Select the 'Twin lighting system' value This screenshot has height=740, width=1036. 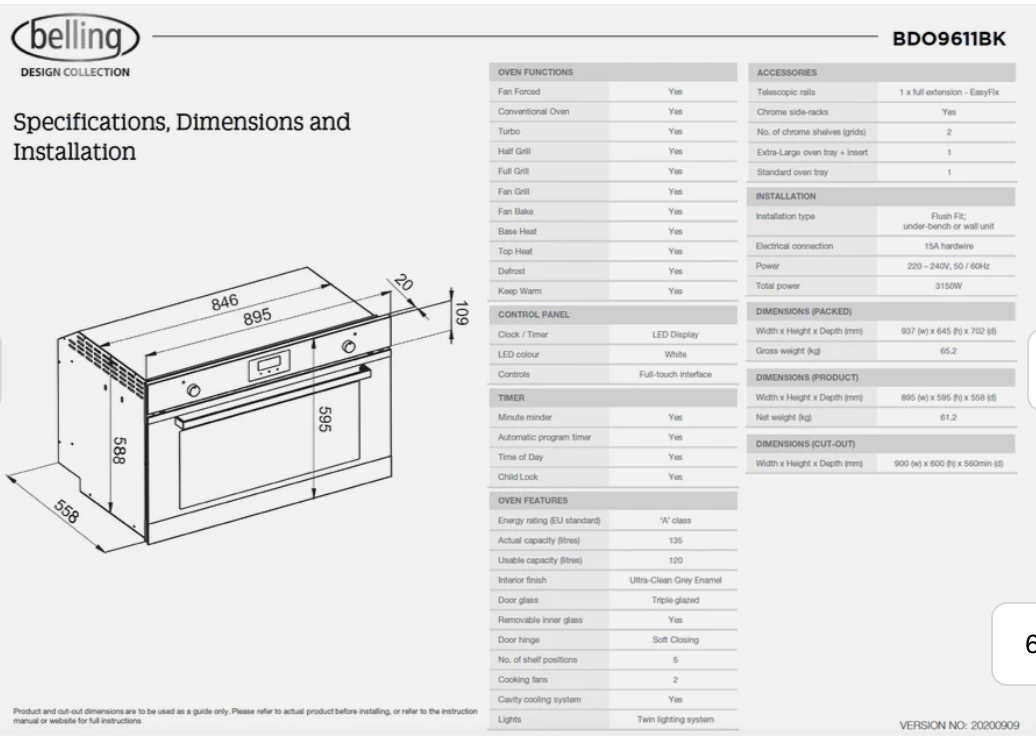click(675, 719)
